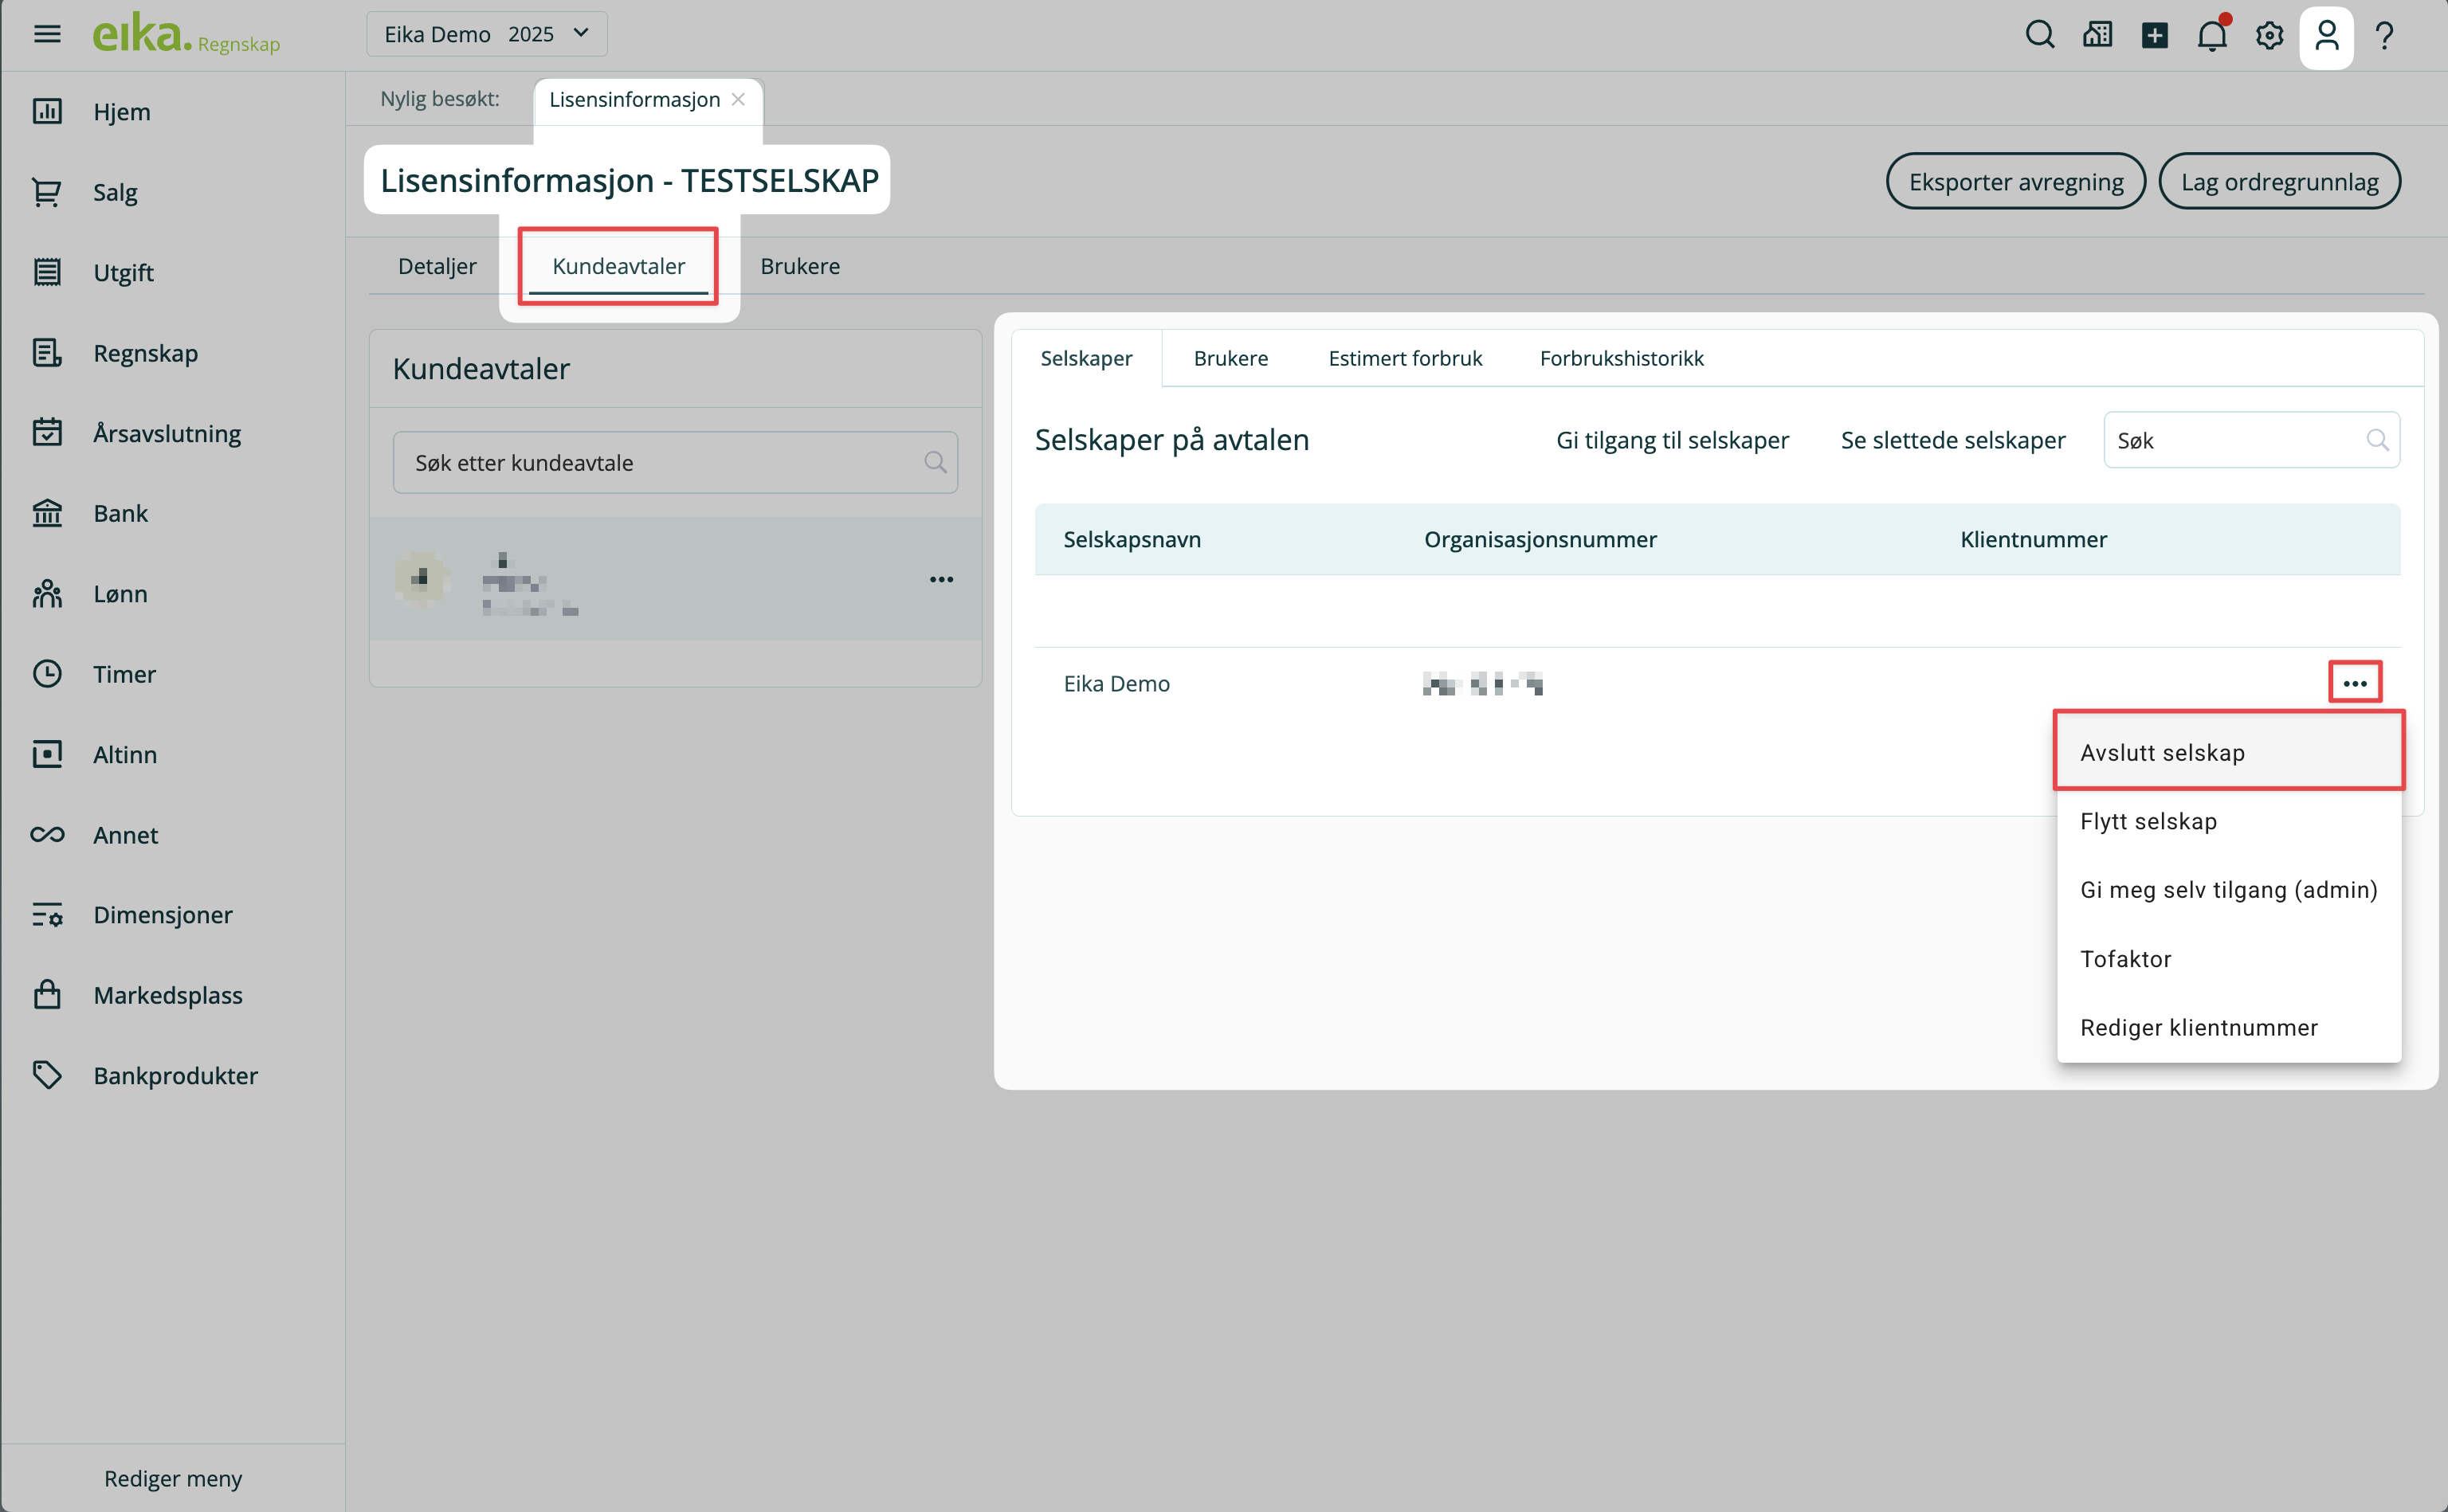The image size is (2448, 1512).
Task: Click Bankprodukter tag icon
Action: (x=47, y=1075)
